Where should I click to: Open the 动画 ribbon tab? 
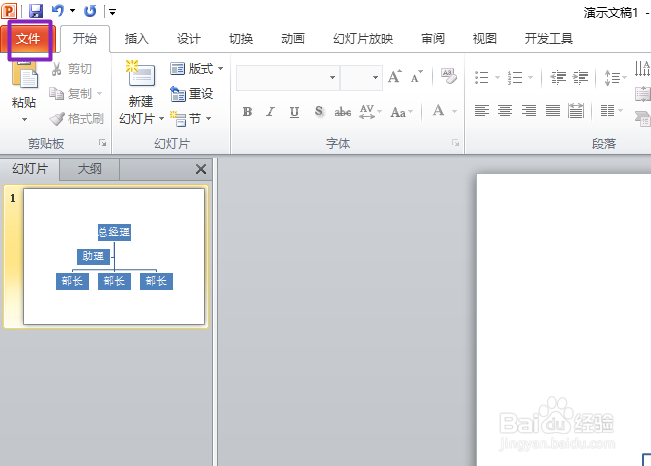[293, 39]
